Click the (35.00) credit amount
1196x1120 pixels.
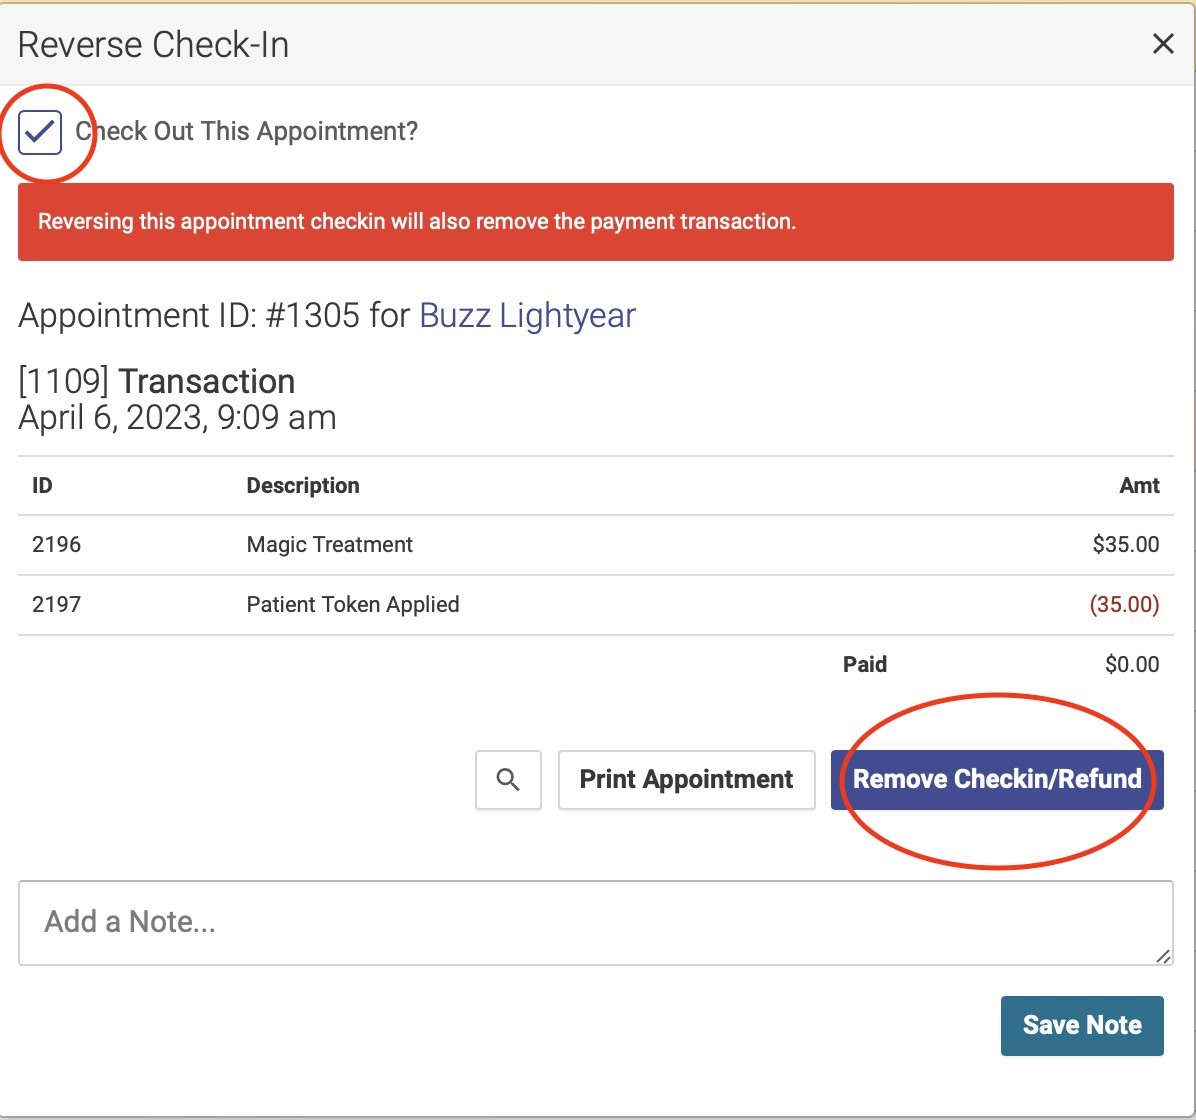tap(1124, 604)
